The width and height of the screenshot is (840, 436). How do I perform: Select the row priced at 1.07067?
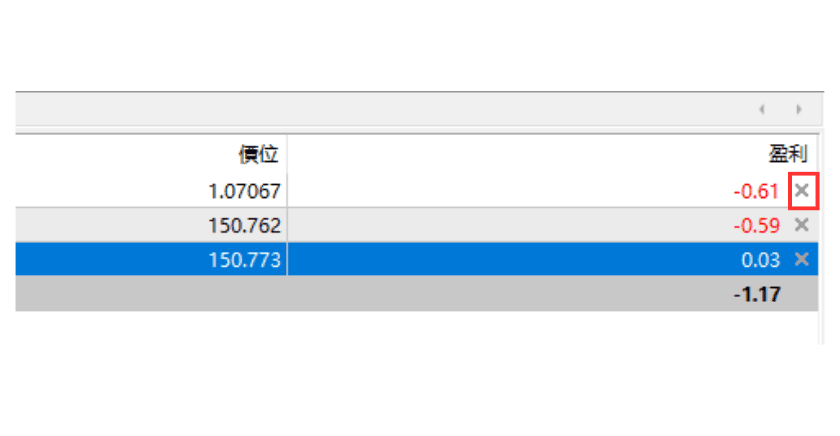point(417,191)
